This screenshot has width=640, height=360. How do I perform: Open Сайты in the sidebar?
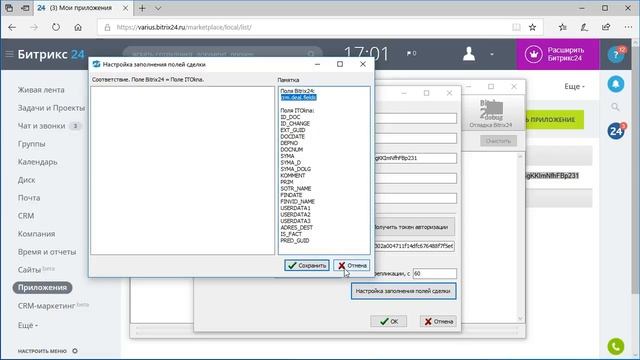pos(29,270)
